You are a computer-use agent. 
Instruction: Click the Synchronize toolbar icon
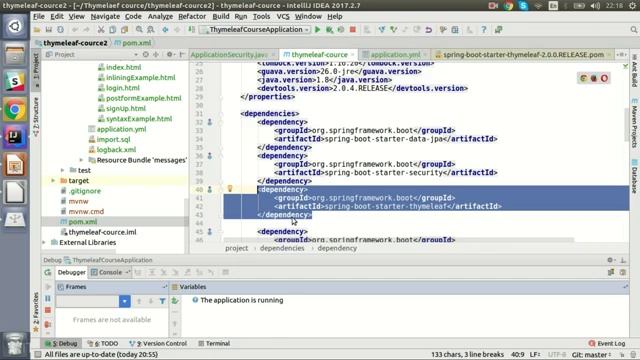[x=60, y=30]
